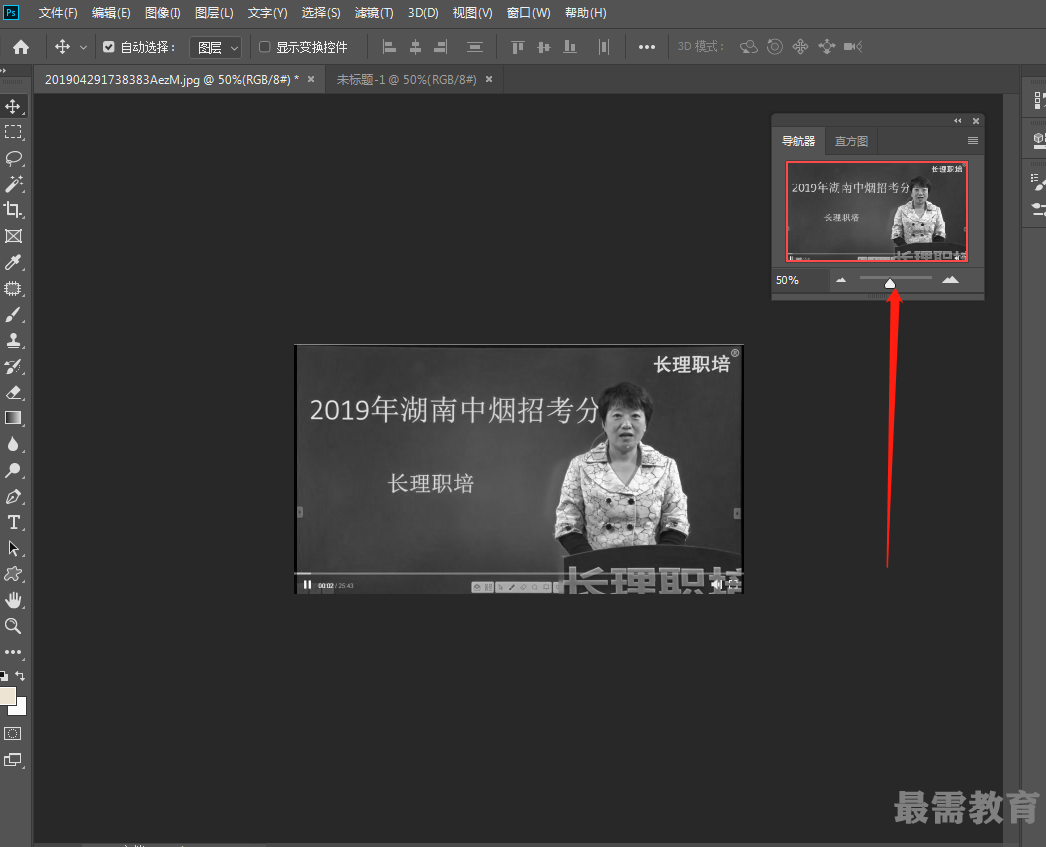Click the Navigator preview thumbnail
Image resolution: width=1046 pixels, height=847 pixels.
point(877,211)
